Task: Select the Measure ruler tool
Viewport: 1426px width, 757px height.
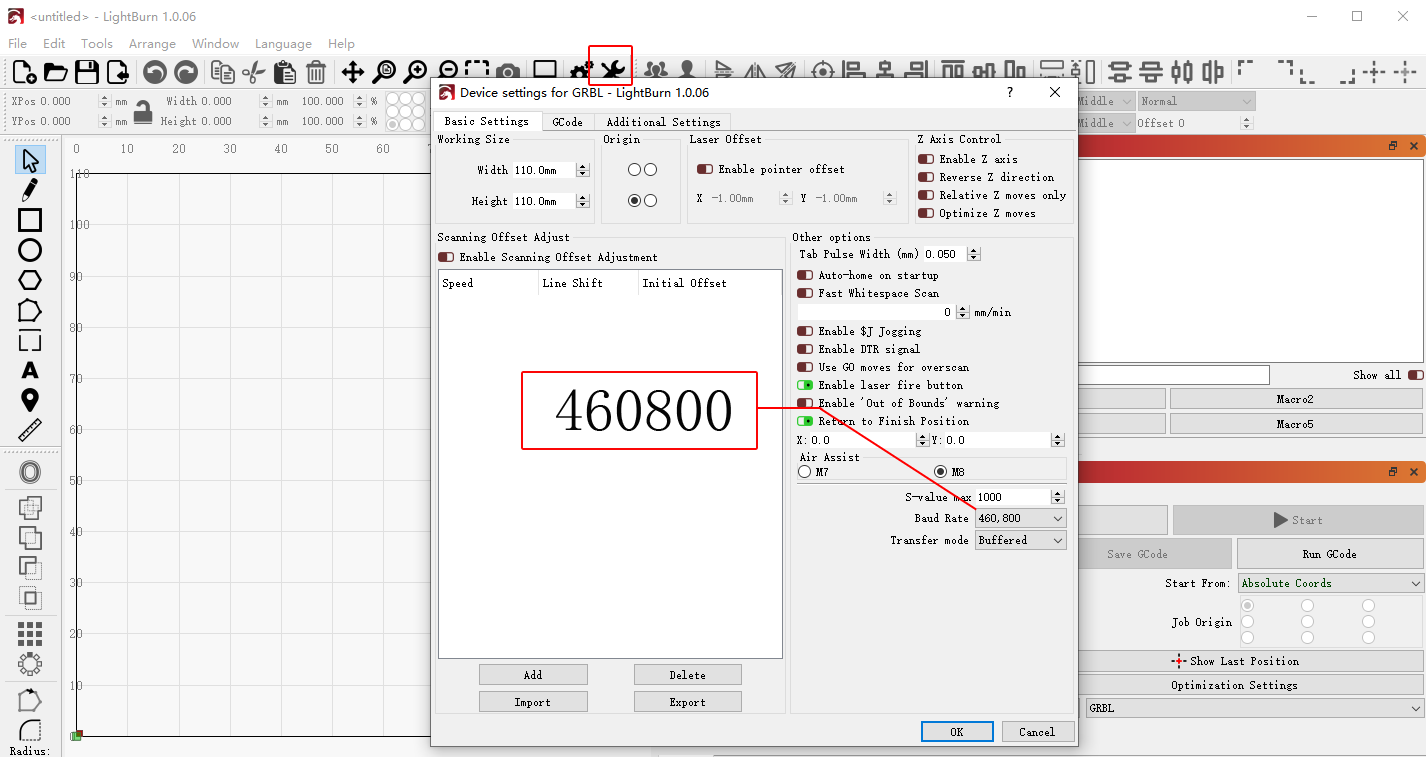Action: coord(30,431)
